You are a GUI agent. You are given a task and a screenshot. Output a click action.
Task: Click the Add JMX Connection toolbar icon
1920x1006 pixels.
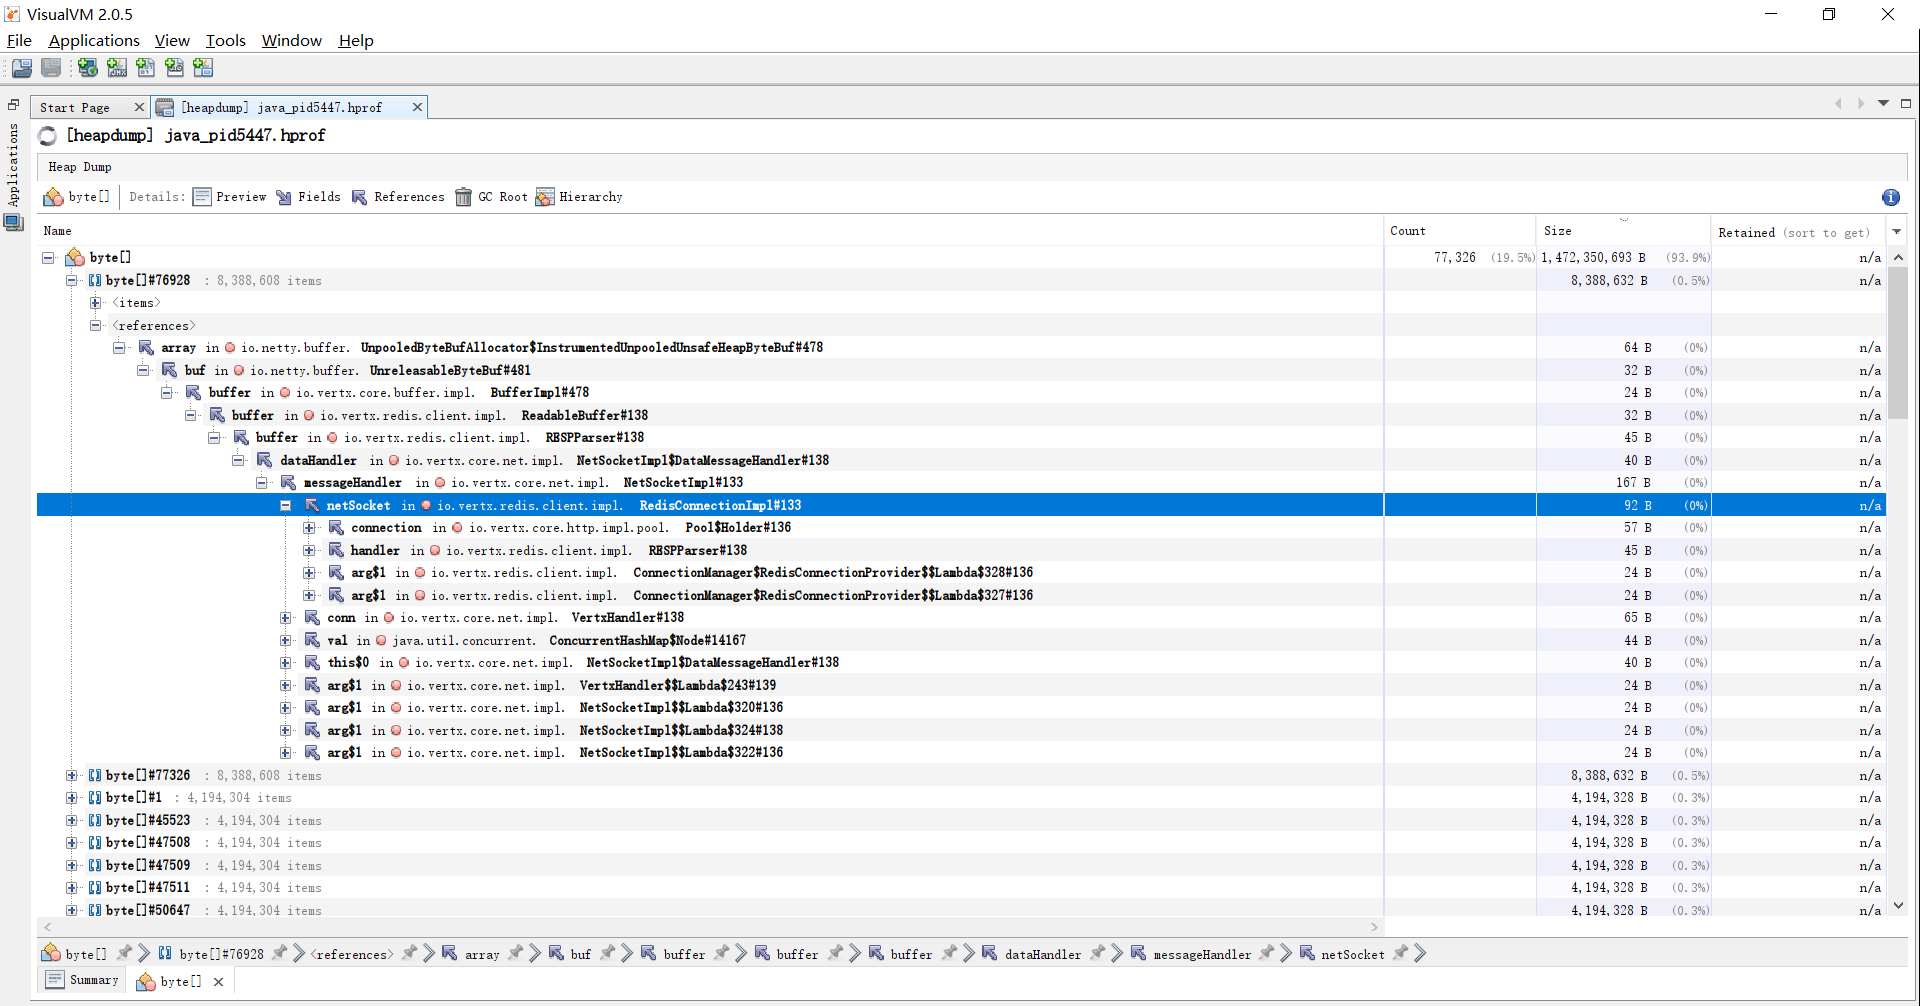click(x=116, y=67)
